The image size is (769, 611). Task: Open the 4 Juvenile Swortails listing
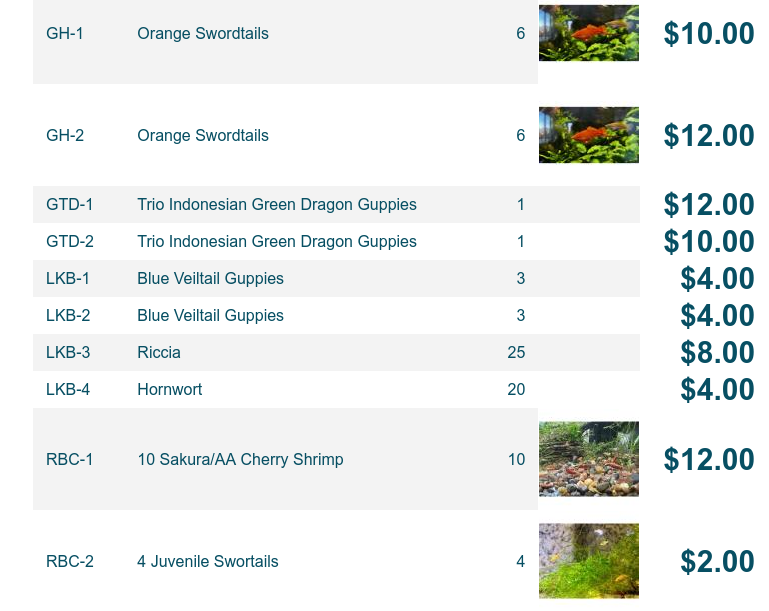tap(207, 561)
